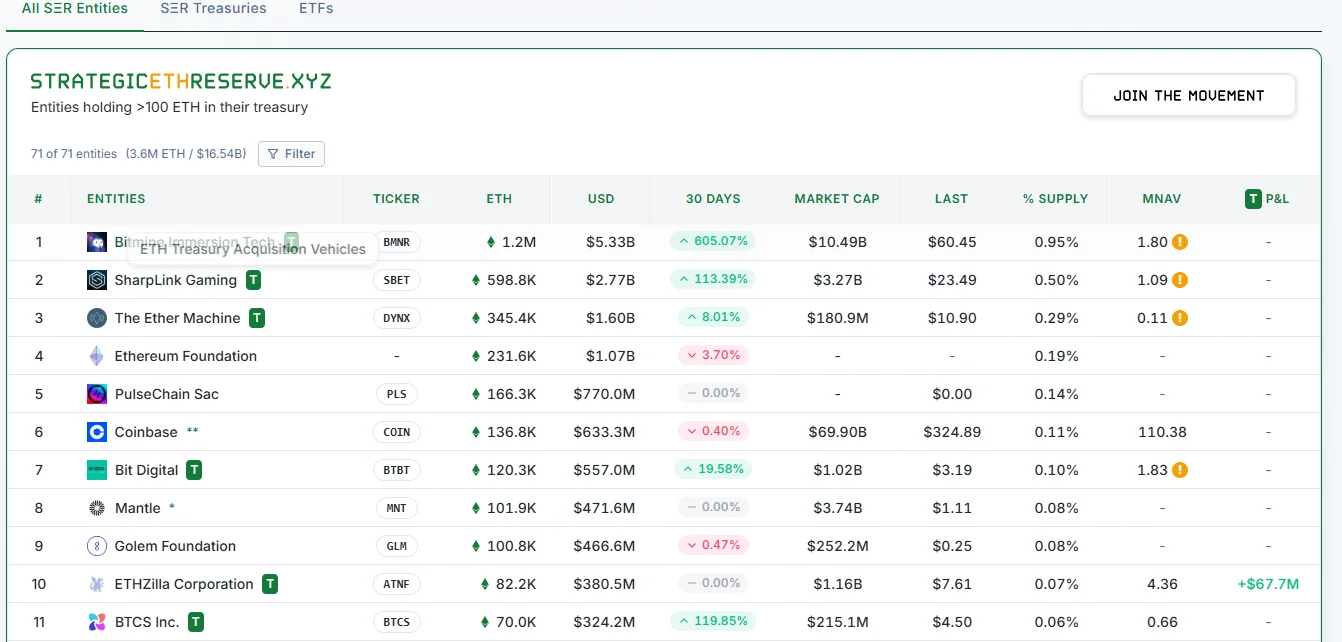Click The Ether Machine logo icon
Screen dimensions: 1342x642
click(x=97, y=318)
